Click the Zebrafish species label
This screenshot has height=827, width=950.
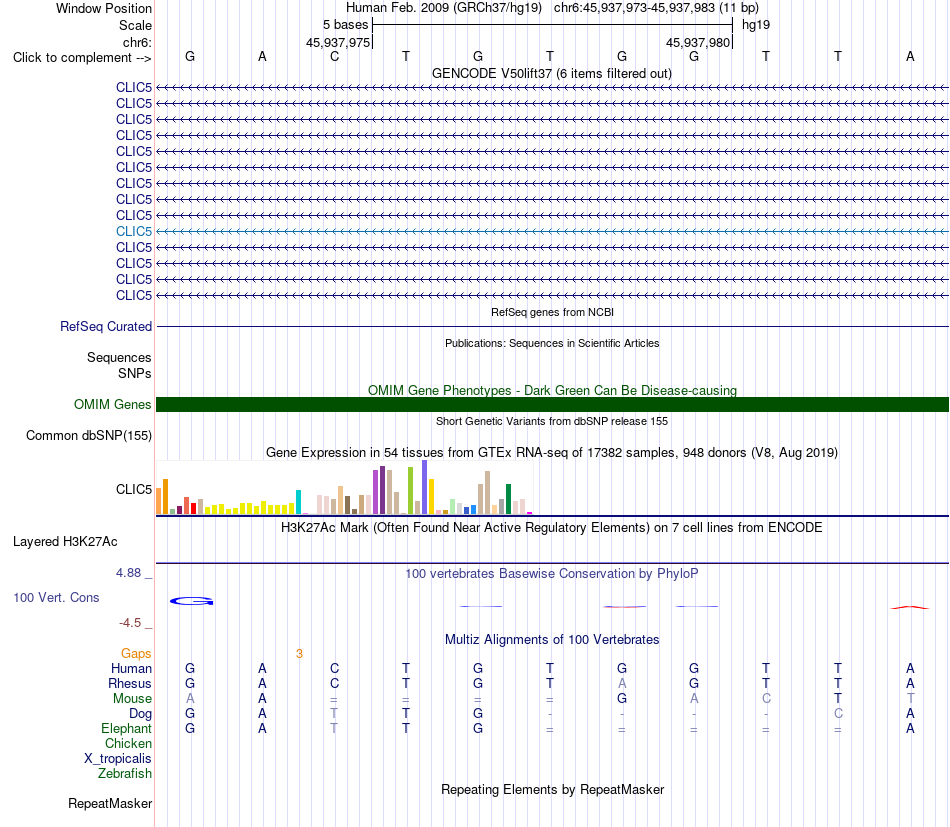(x=125, y=774)
